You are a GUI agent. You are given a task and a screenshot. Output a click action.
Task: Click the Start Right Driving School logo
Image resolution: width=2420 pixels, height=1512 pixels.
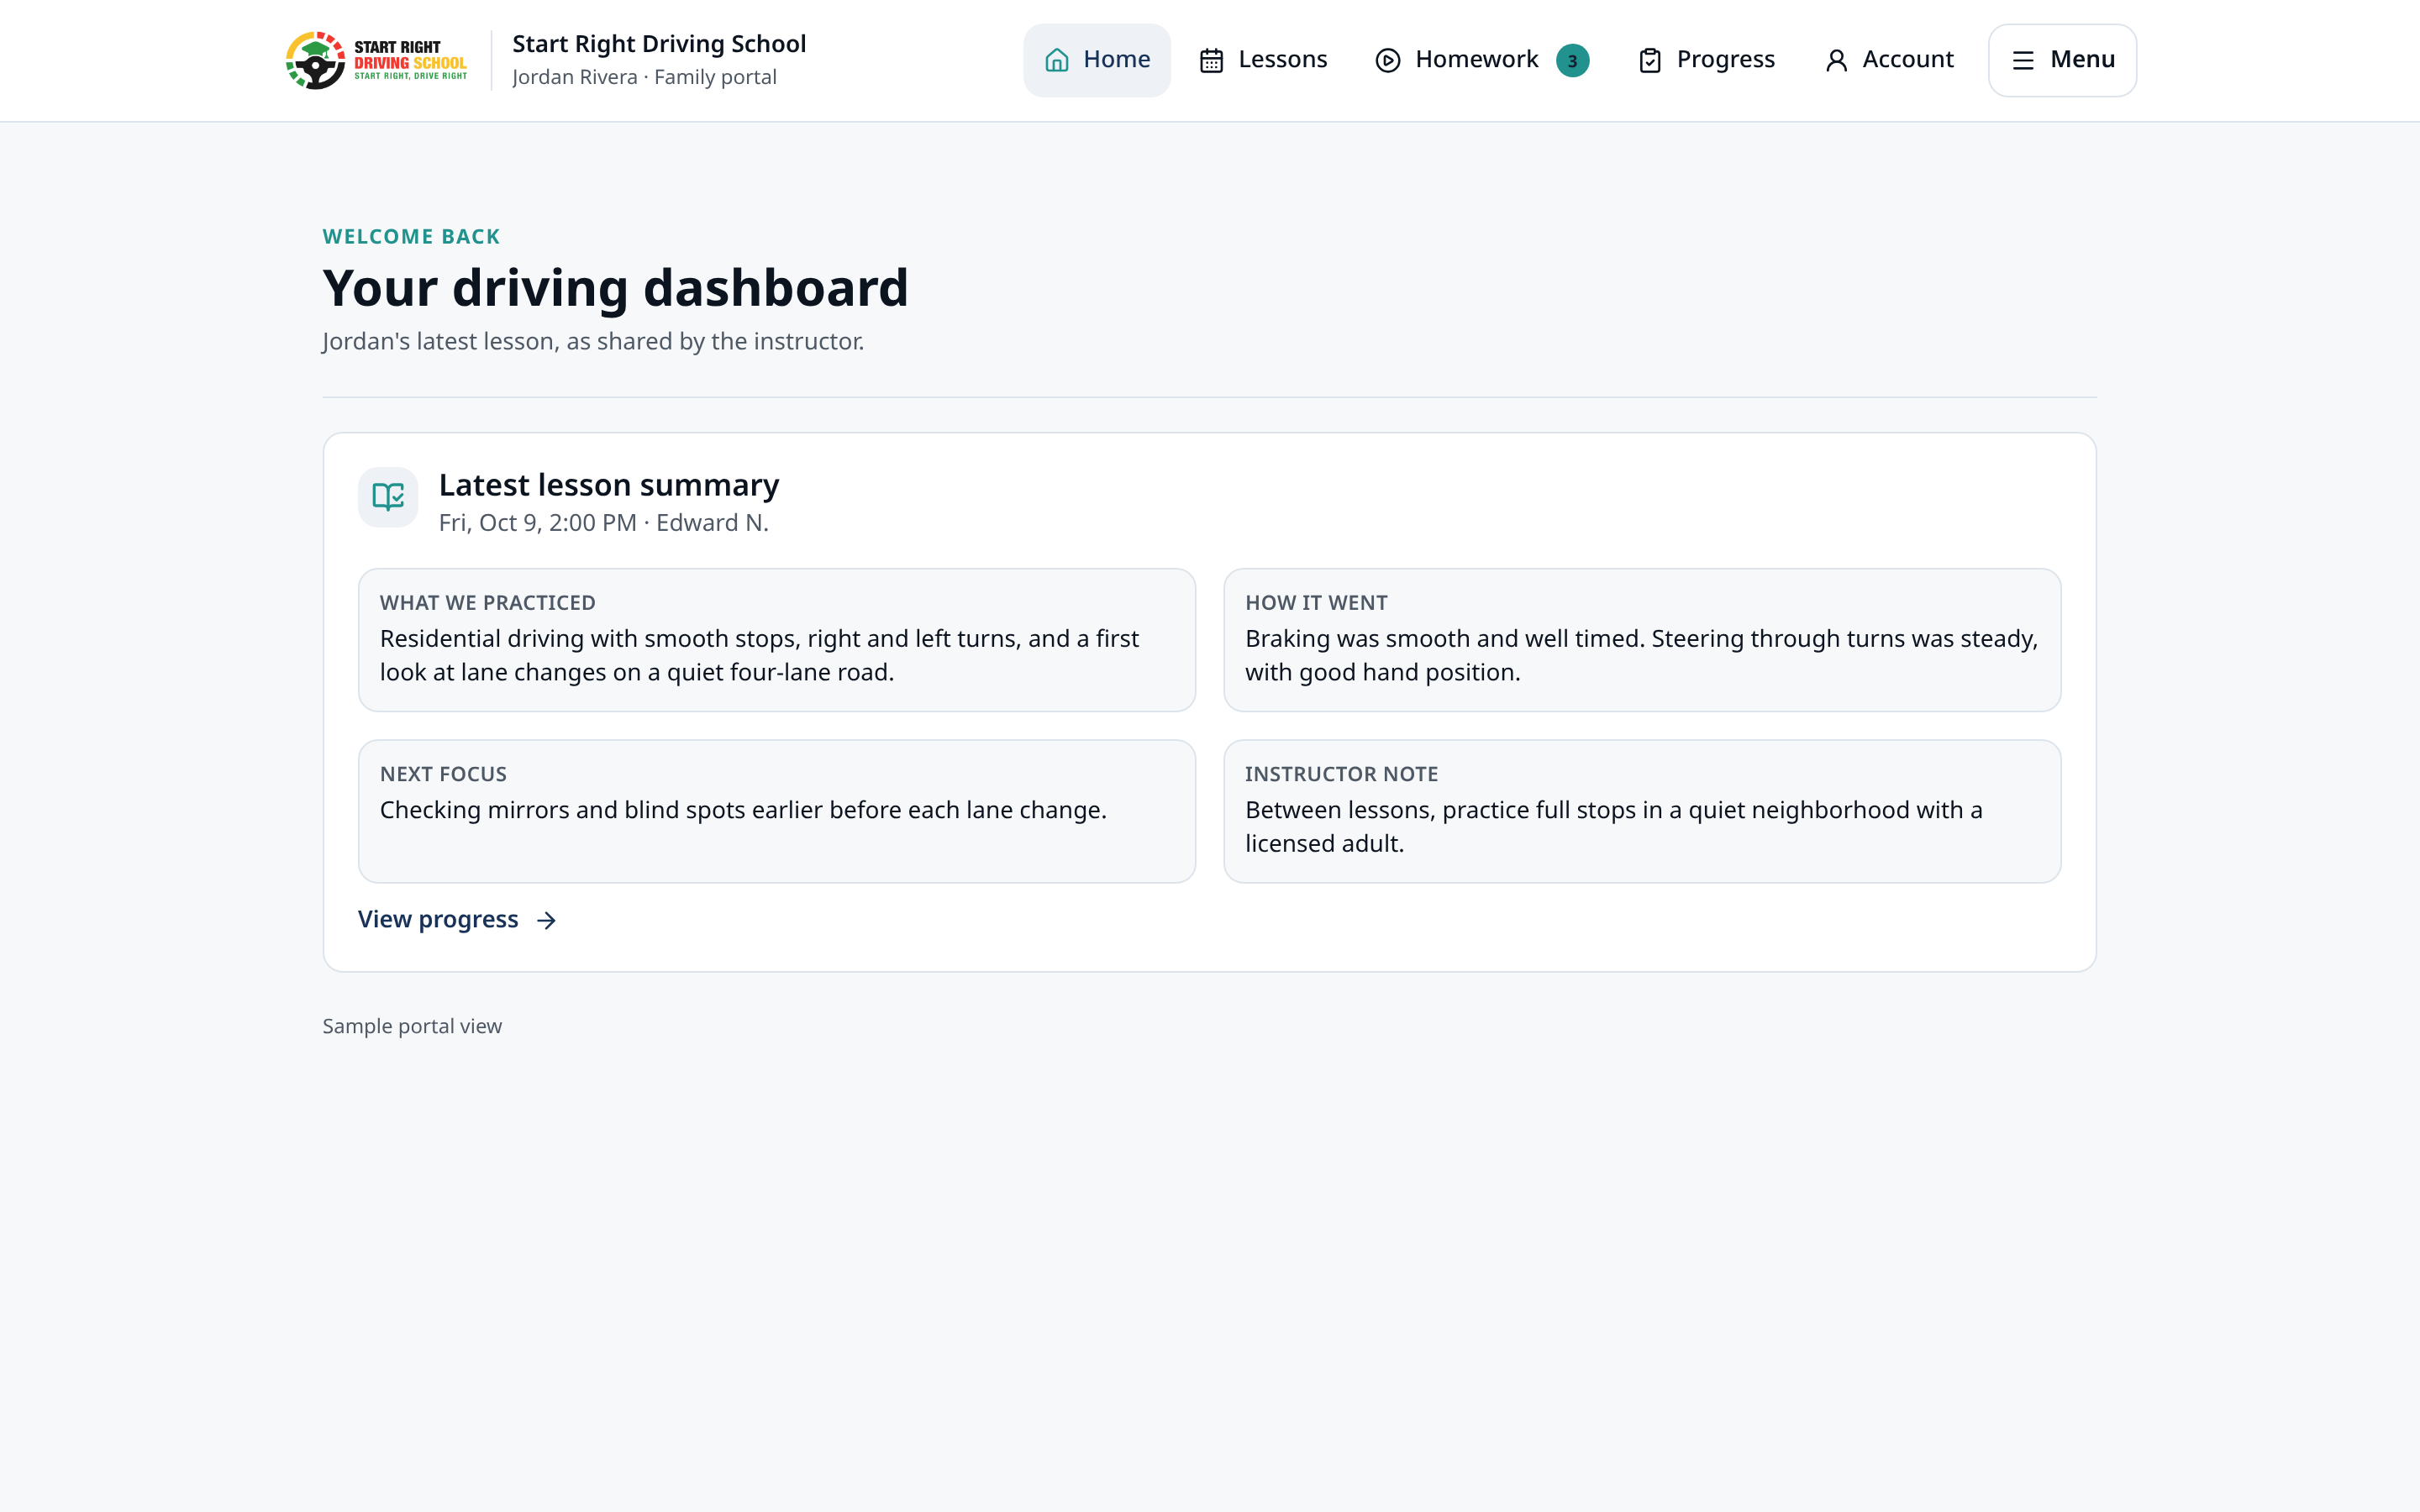point(376,60)
